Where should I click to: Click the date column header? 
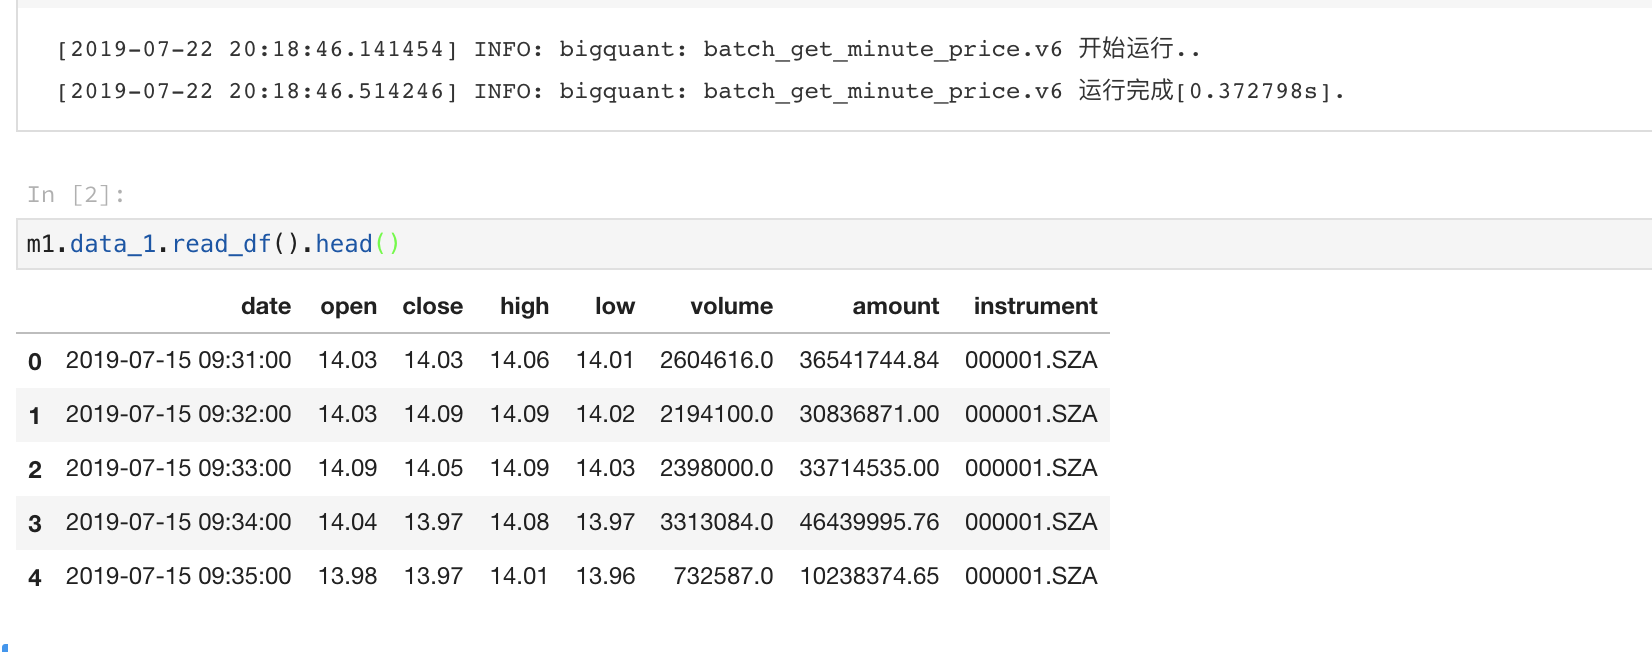[x=265, y=306]
